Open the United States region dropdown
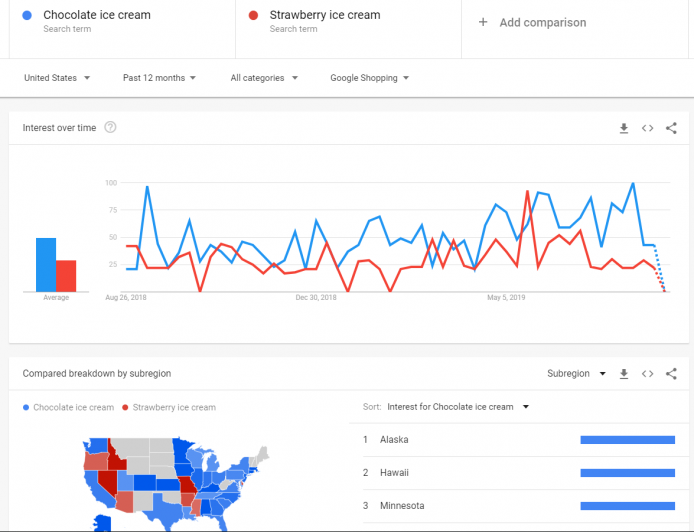694x532 pixels. 57,78
